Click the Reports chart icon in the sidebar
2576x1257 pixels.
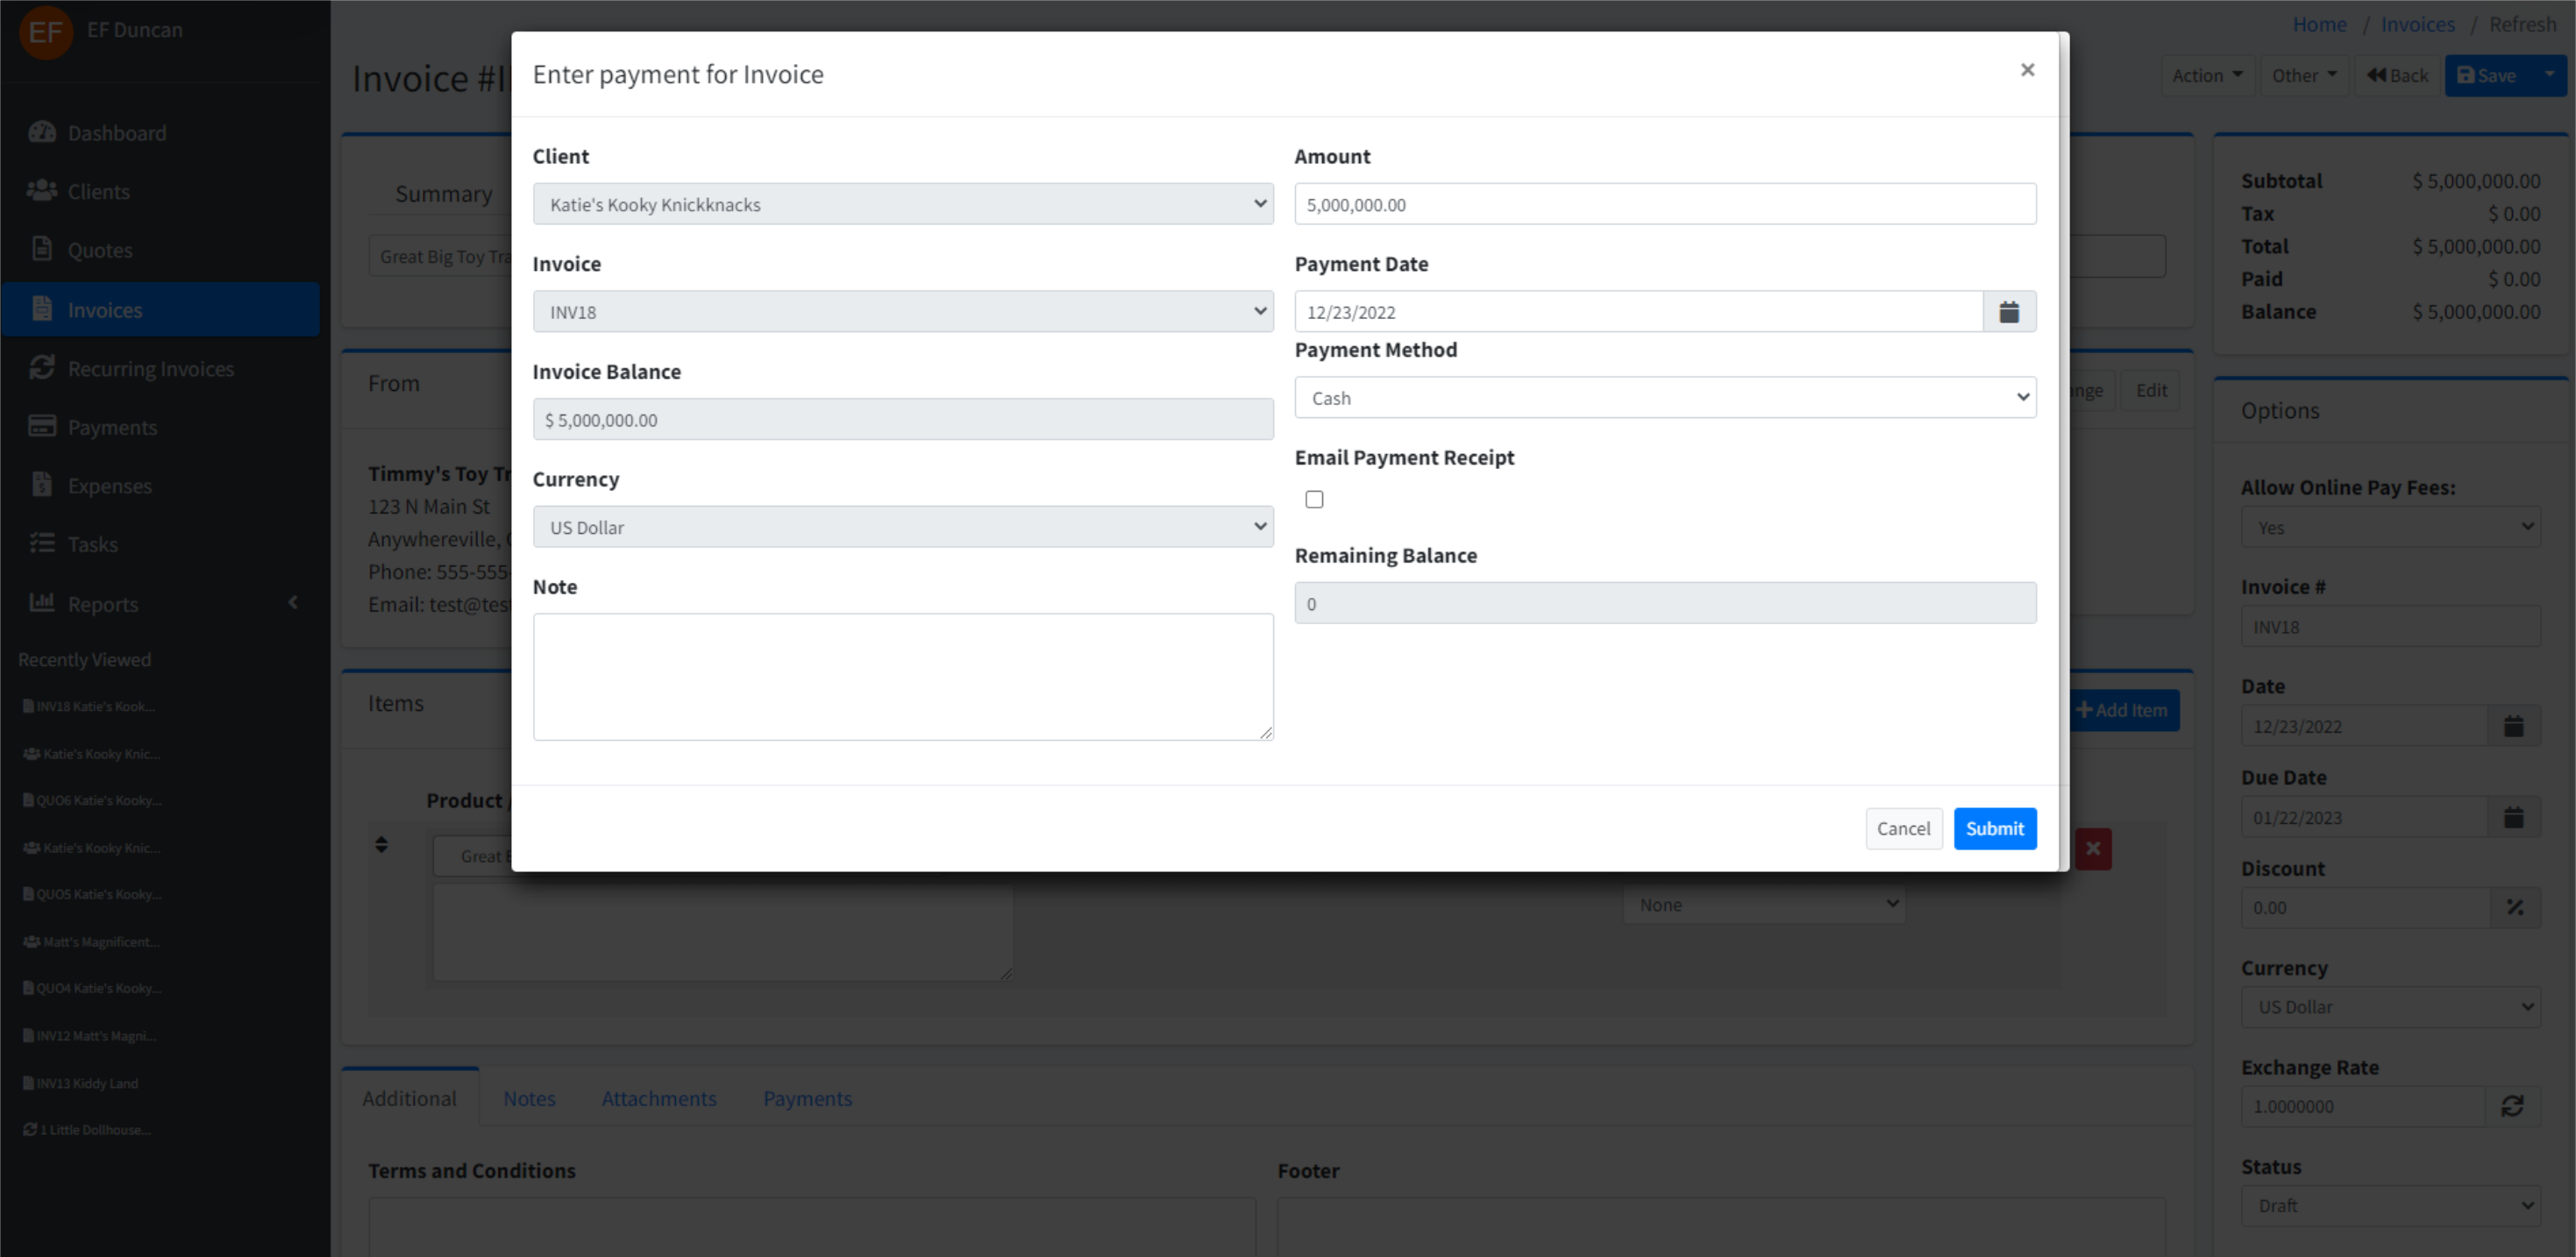[x=42, y=603]
